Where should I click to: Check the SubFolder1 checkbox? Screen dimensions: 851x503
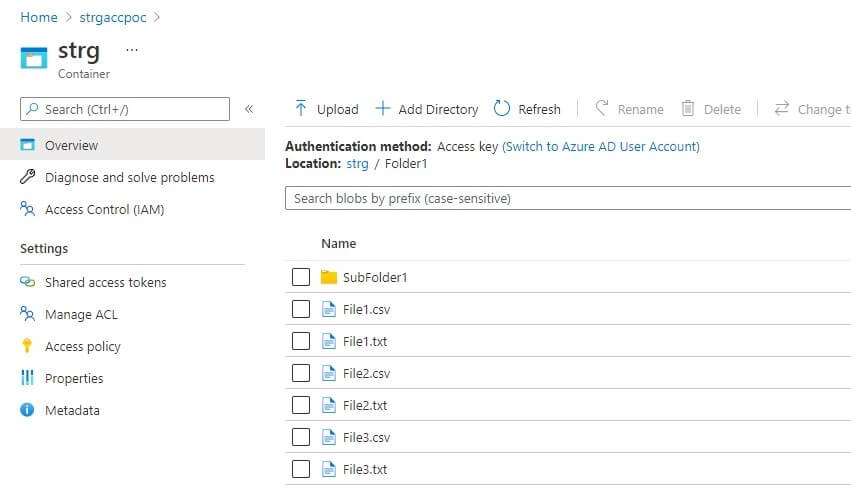(x=301, y=277)
